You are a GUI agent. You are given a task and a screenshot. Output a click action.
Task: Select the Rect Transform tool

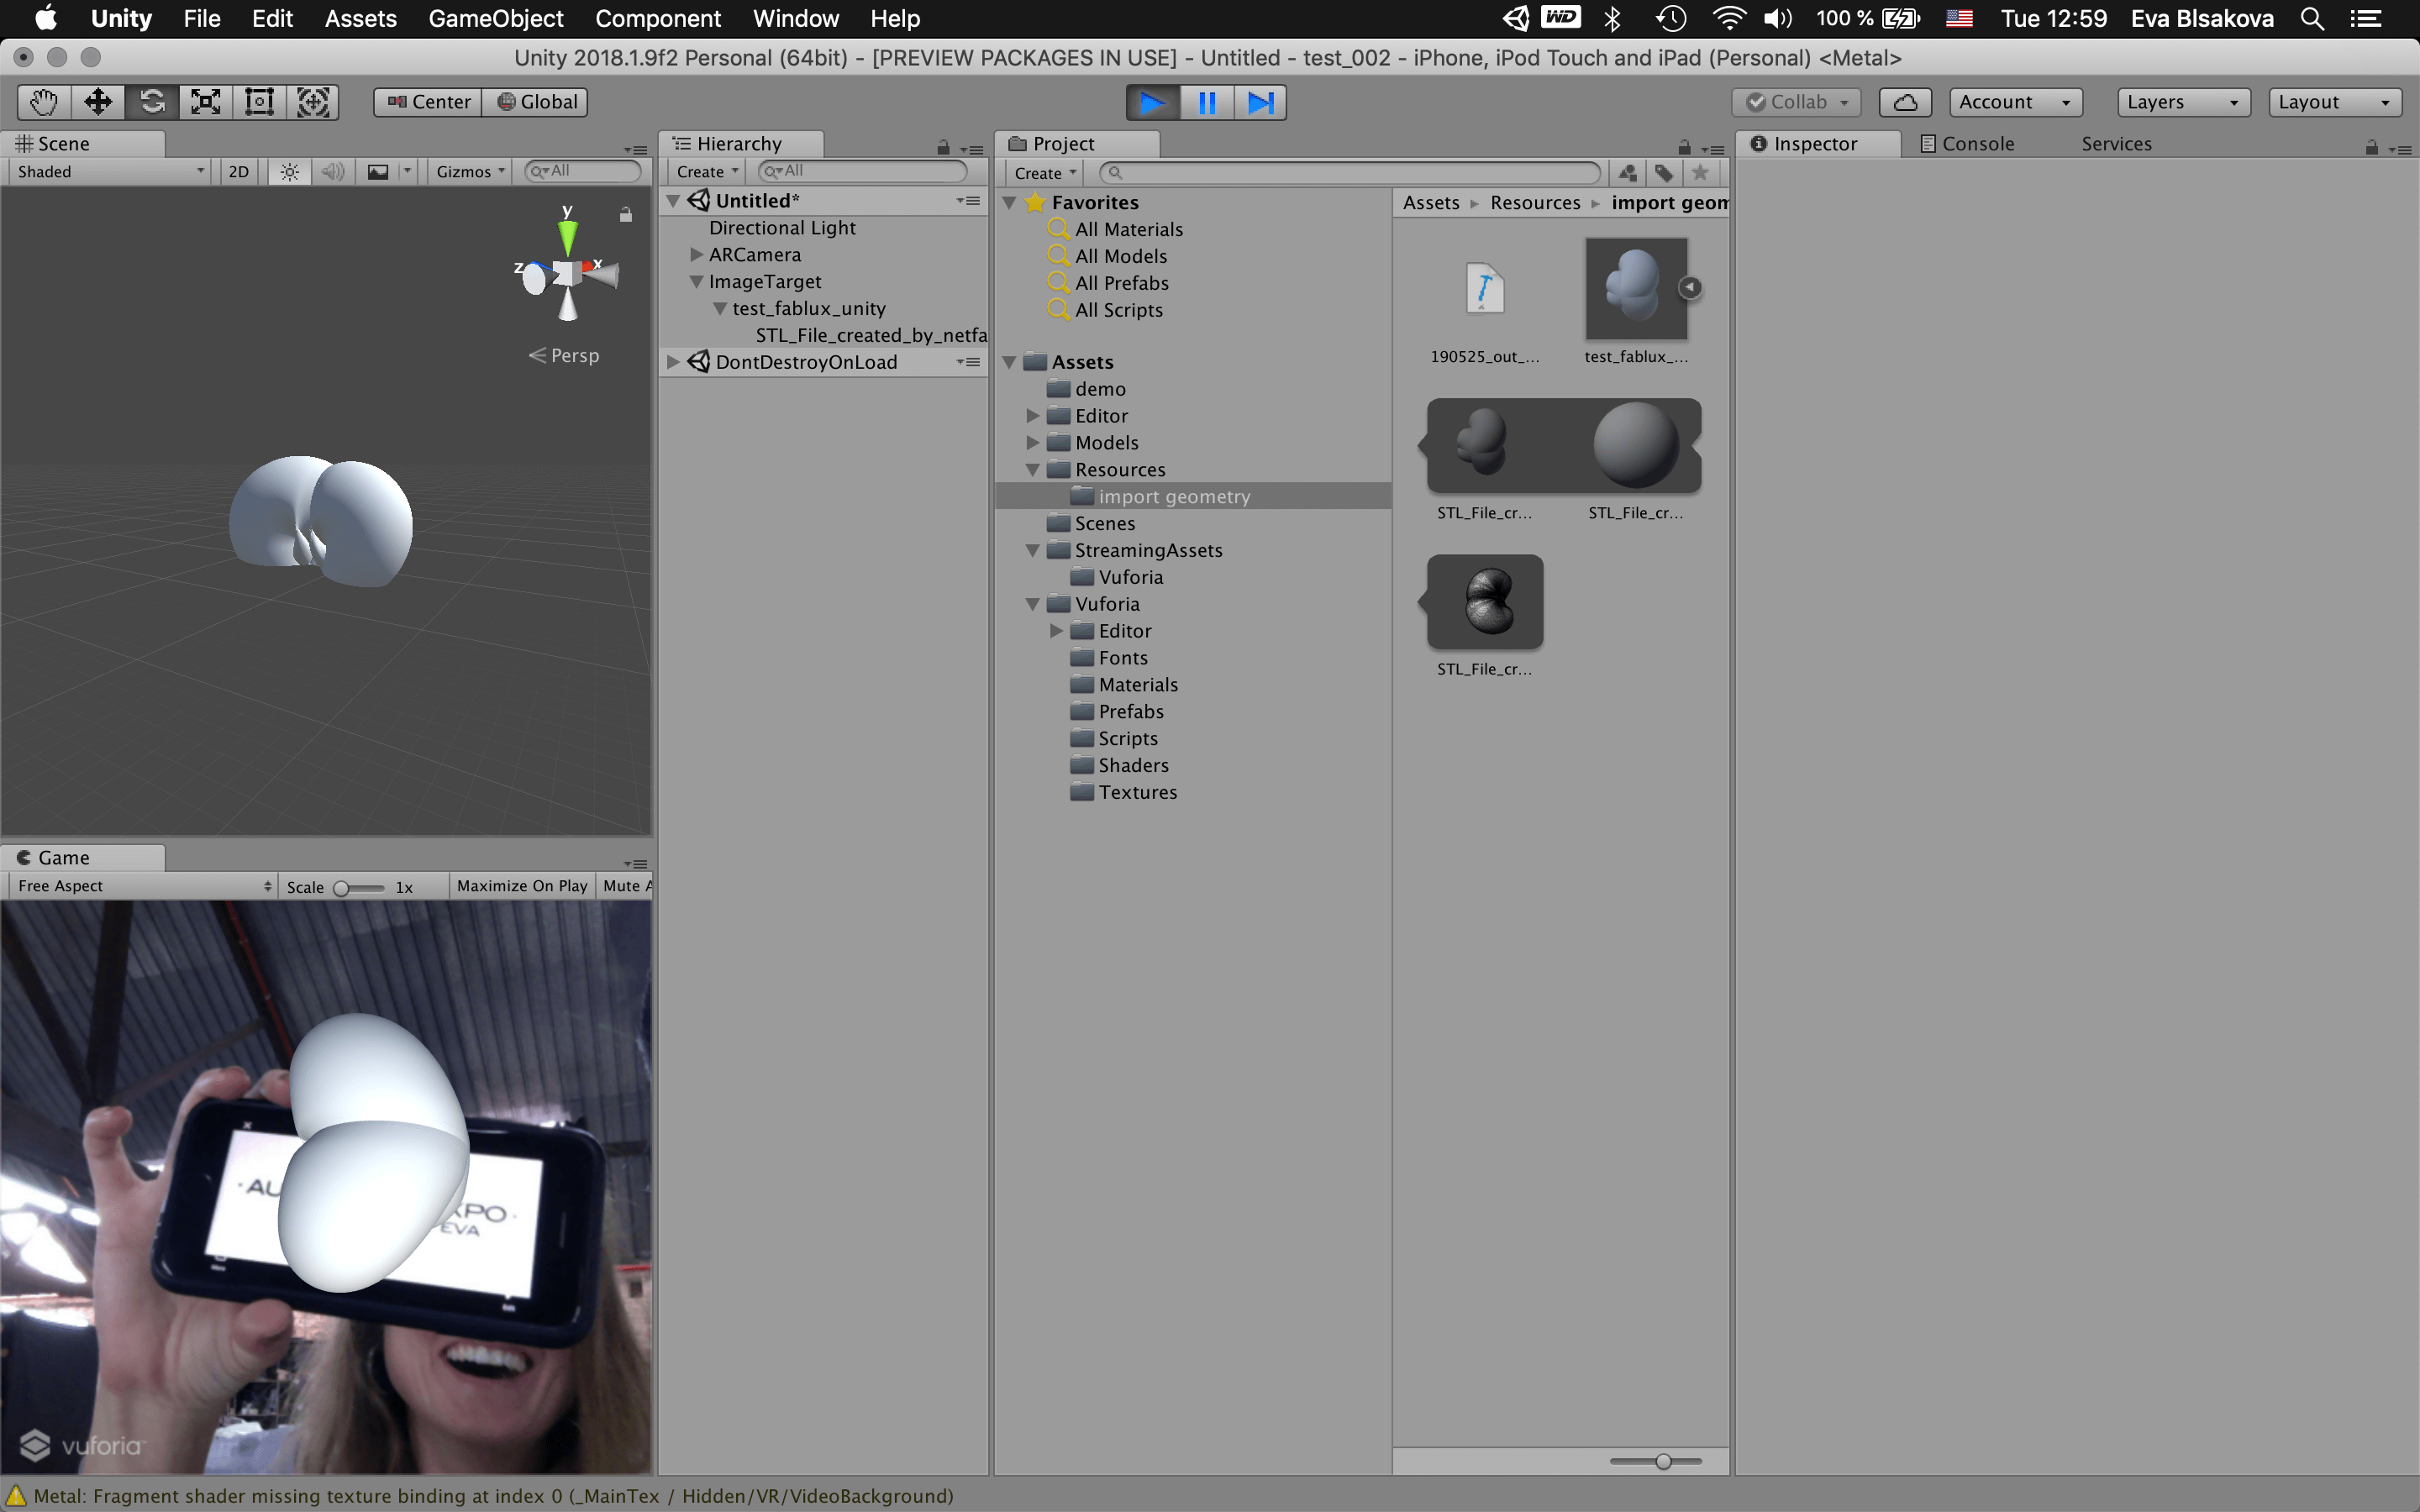(x=260, y=102)
